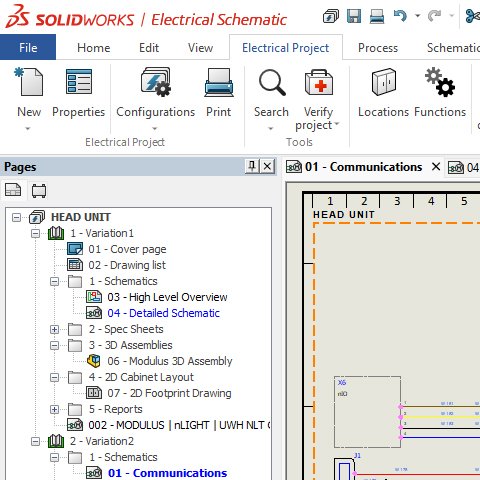Open Search dropdown arrow
Screen dimensions: 480x480
(271, 128)
